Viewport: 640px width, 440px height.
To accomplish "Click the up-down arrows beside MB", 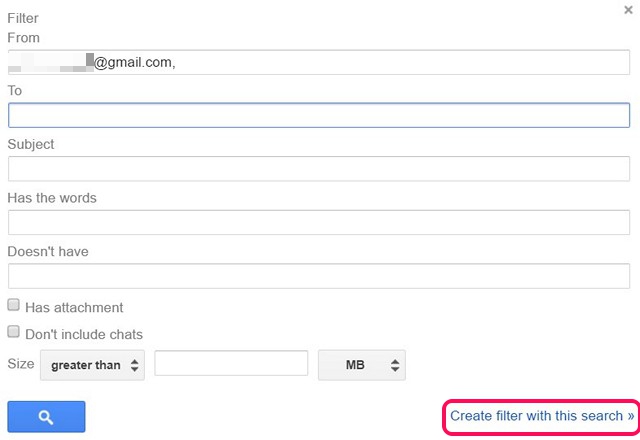I will [395, 365].
